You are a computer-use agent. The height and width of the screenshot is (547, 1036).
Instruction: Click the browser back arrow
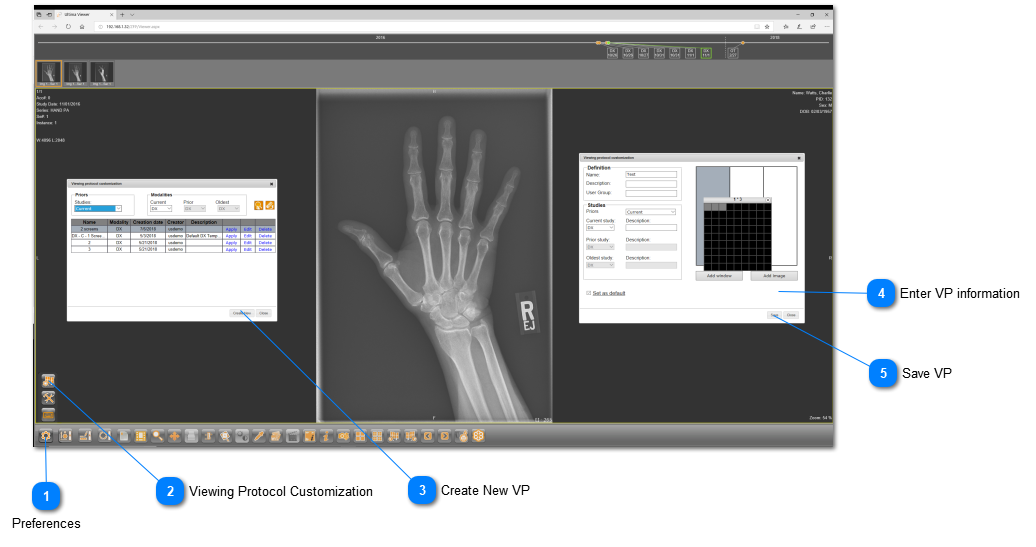(41, 26)
